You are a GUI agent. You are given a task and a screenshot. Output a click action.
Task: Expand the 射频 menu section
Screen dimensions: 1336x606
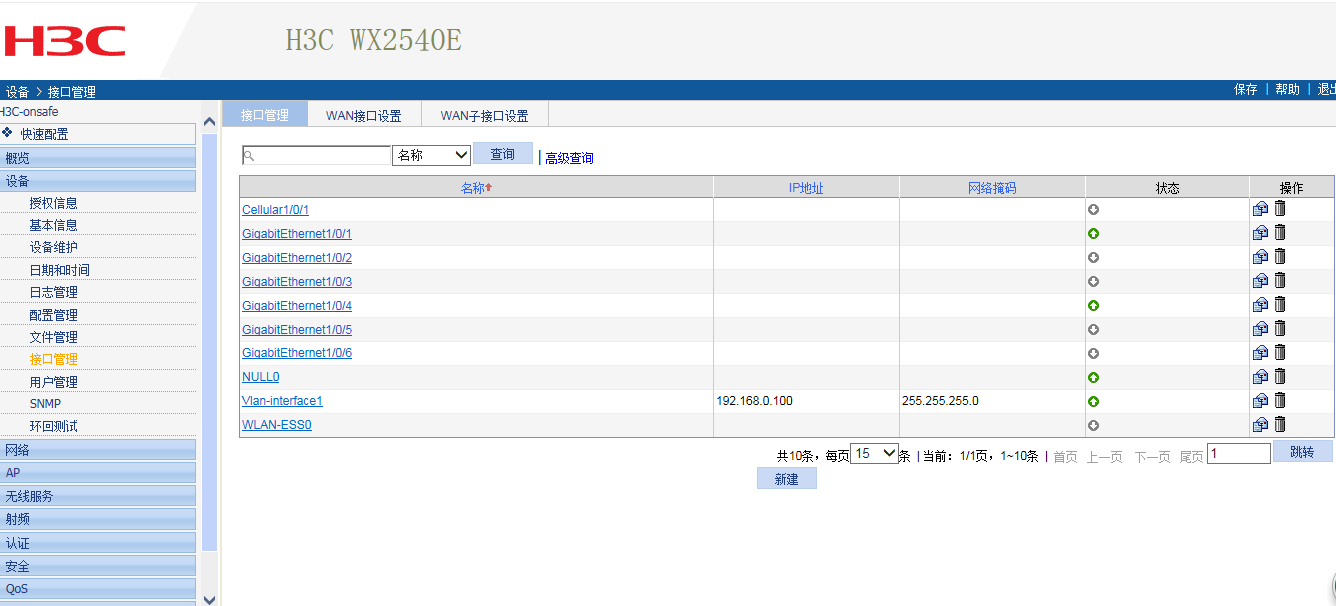click(x=98, y=519)
